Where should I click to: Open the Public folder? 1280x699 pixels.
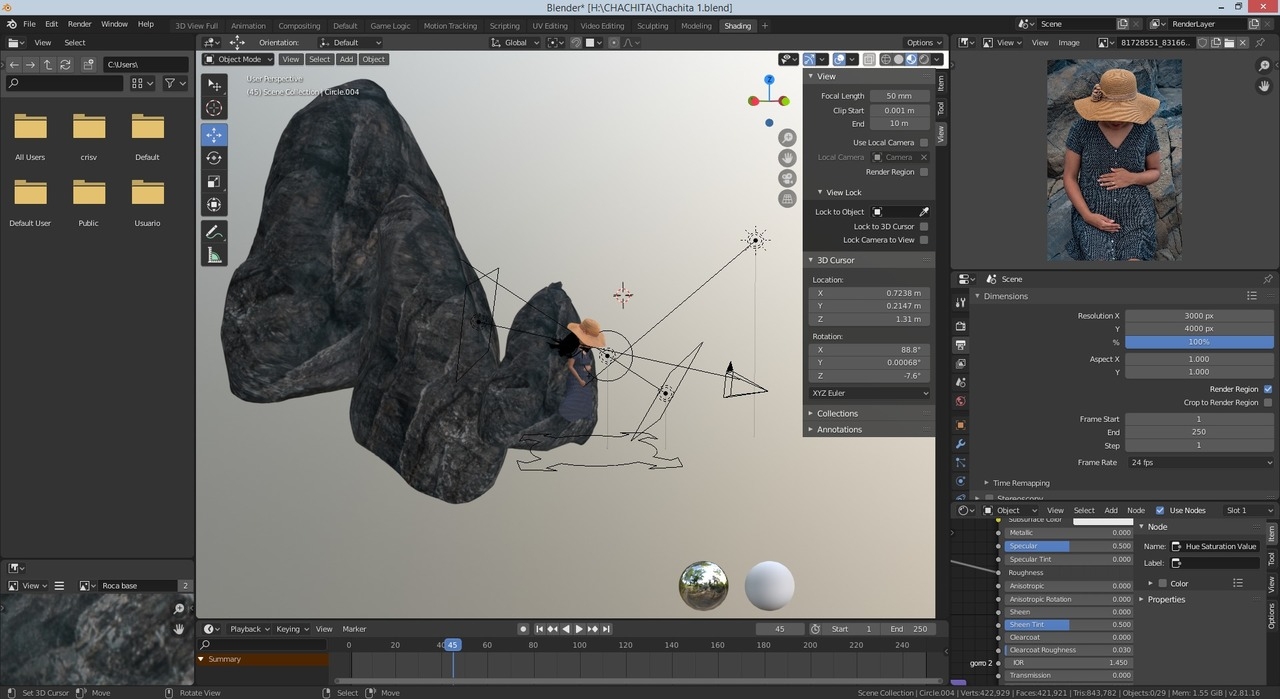(89, 202)
